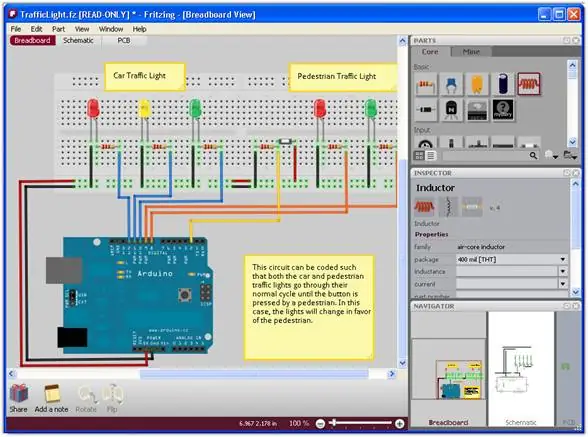Click the Fritzing app icon in title bar
The height and width of the screenshot is (437, 588).
(13, 14)
